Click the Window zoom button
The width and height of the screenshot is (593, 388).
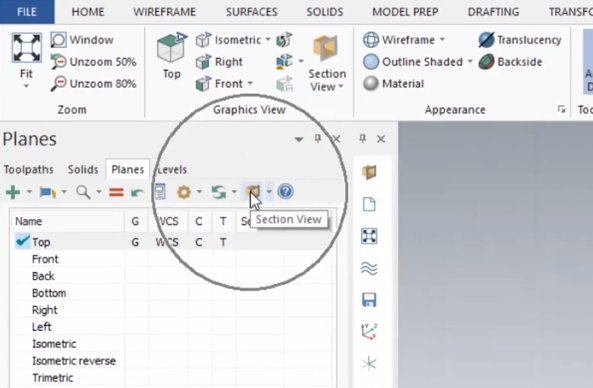[x=82, y=40]
